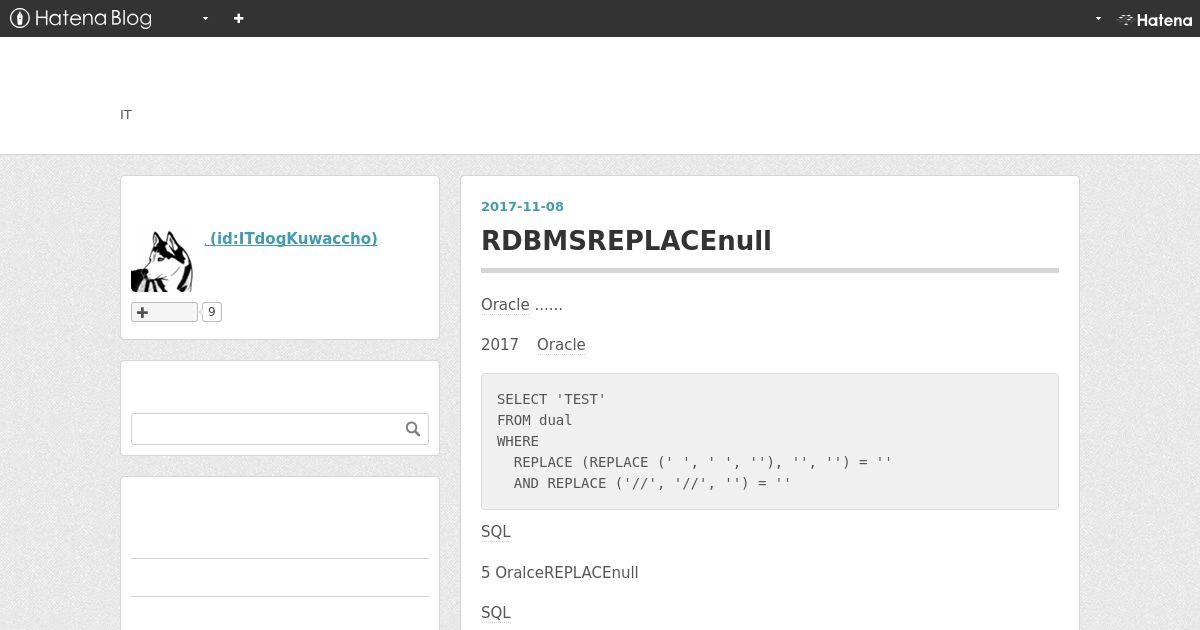Screen dimensions: 1200x630
Task: Click the subscriber count 9 badge
Action: (x=212, y=312)
